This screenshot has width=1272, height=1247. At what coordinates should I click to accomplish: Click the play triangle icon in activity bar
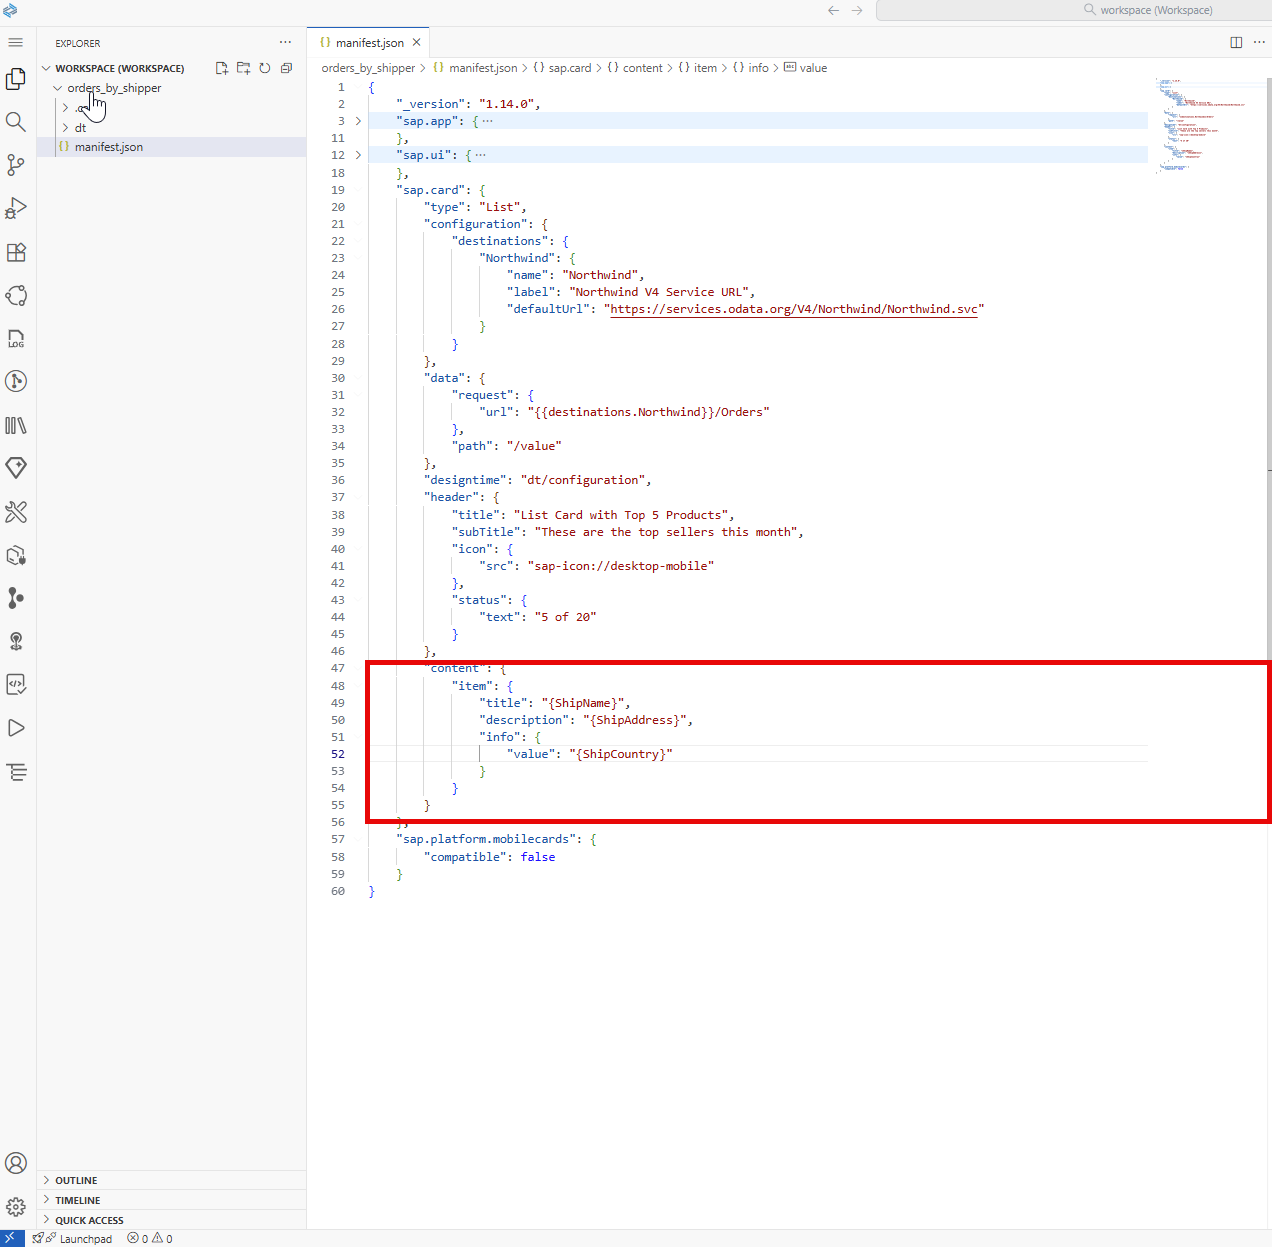(15, 728)
